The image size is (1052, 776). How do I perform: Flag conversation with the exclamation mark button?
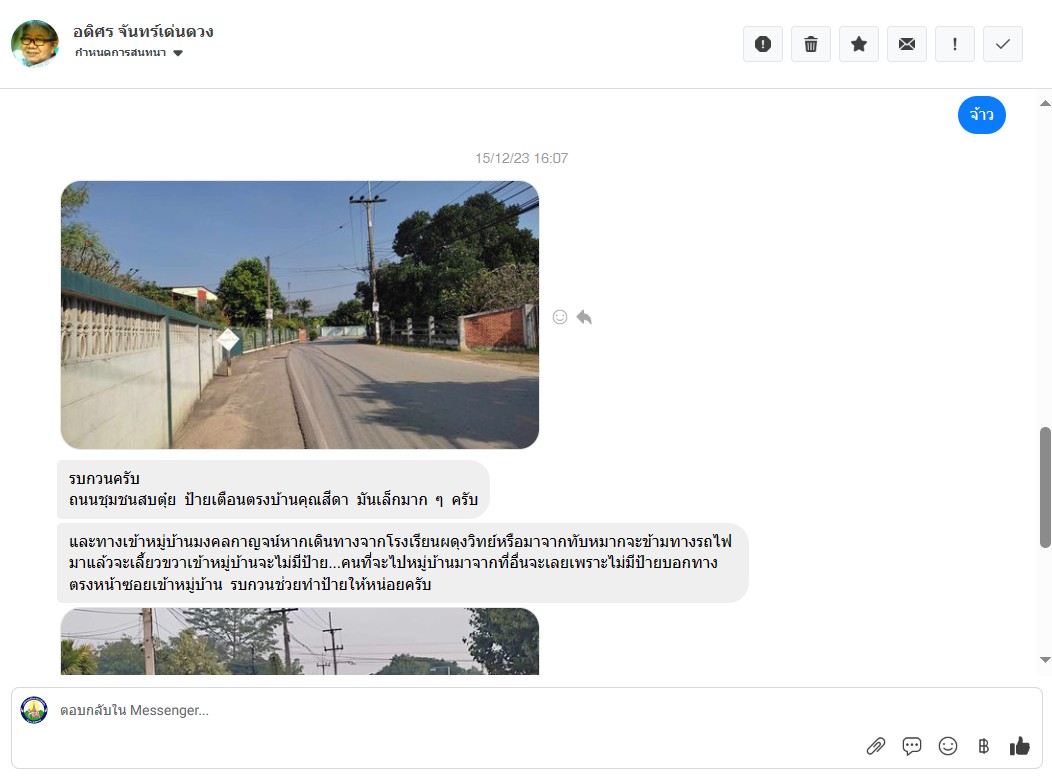[x=955, y=44]
